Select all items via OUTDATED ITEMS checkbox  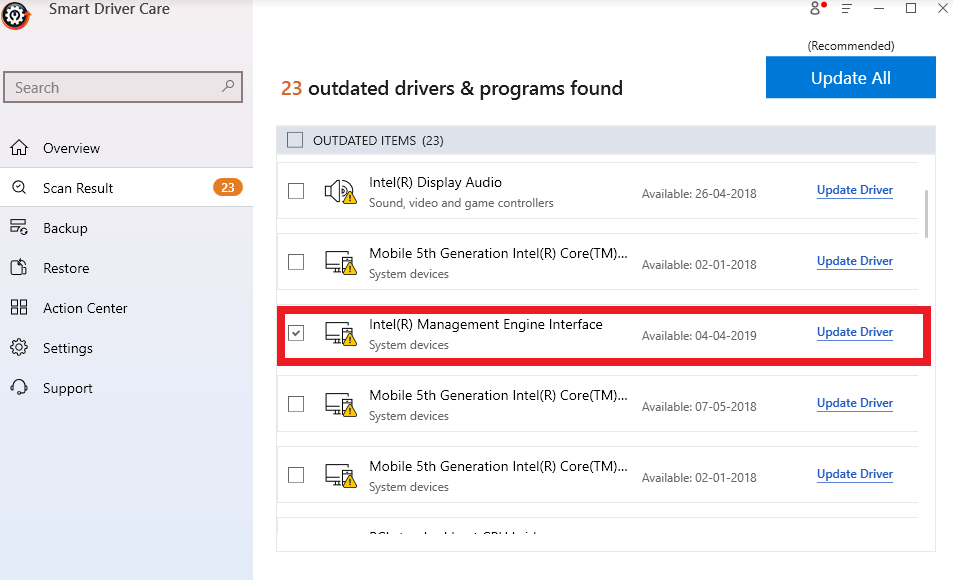coord(295,140)
